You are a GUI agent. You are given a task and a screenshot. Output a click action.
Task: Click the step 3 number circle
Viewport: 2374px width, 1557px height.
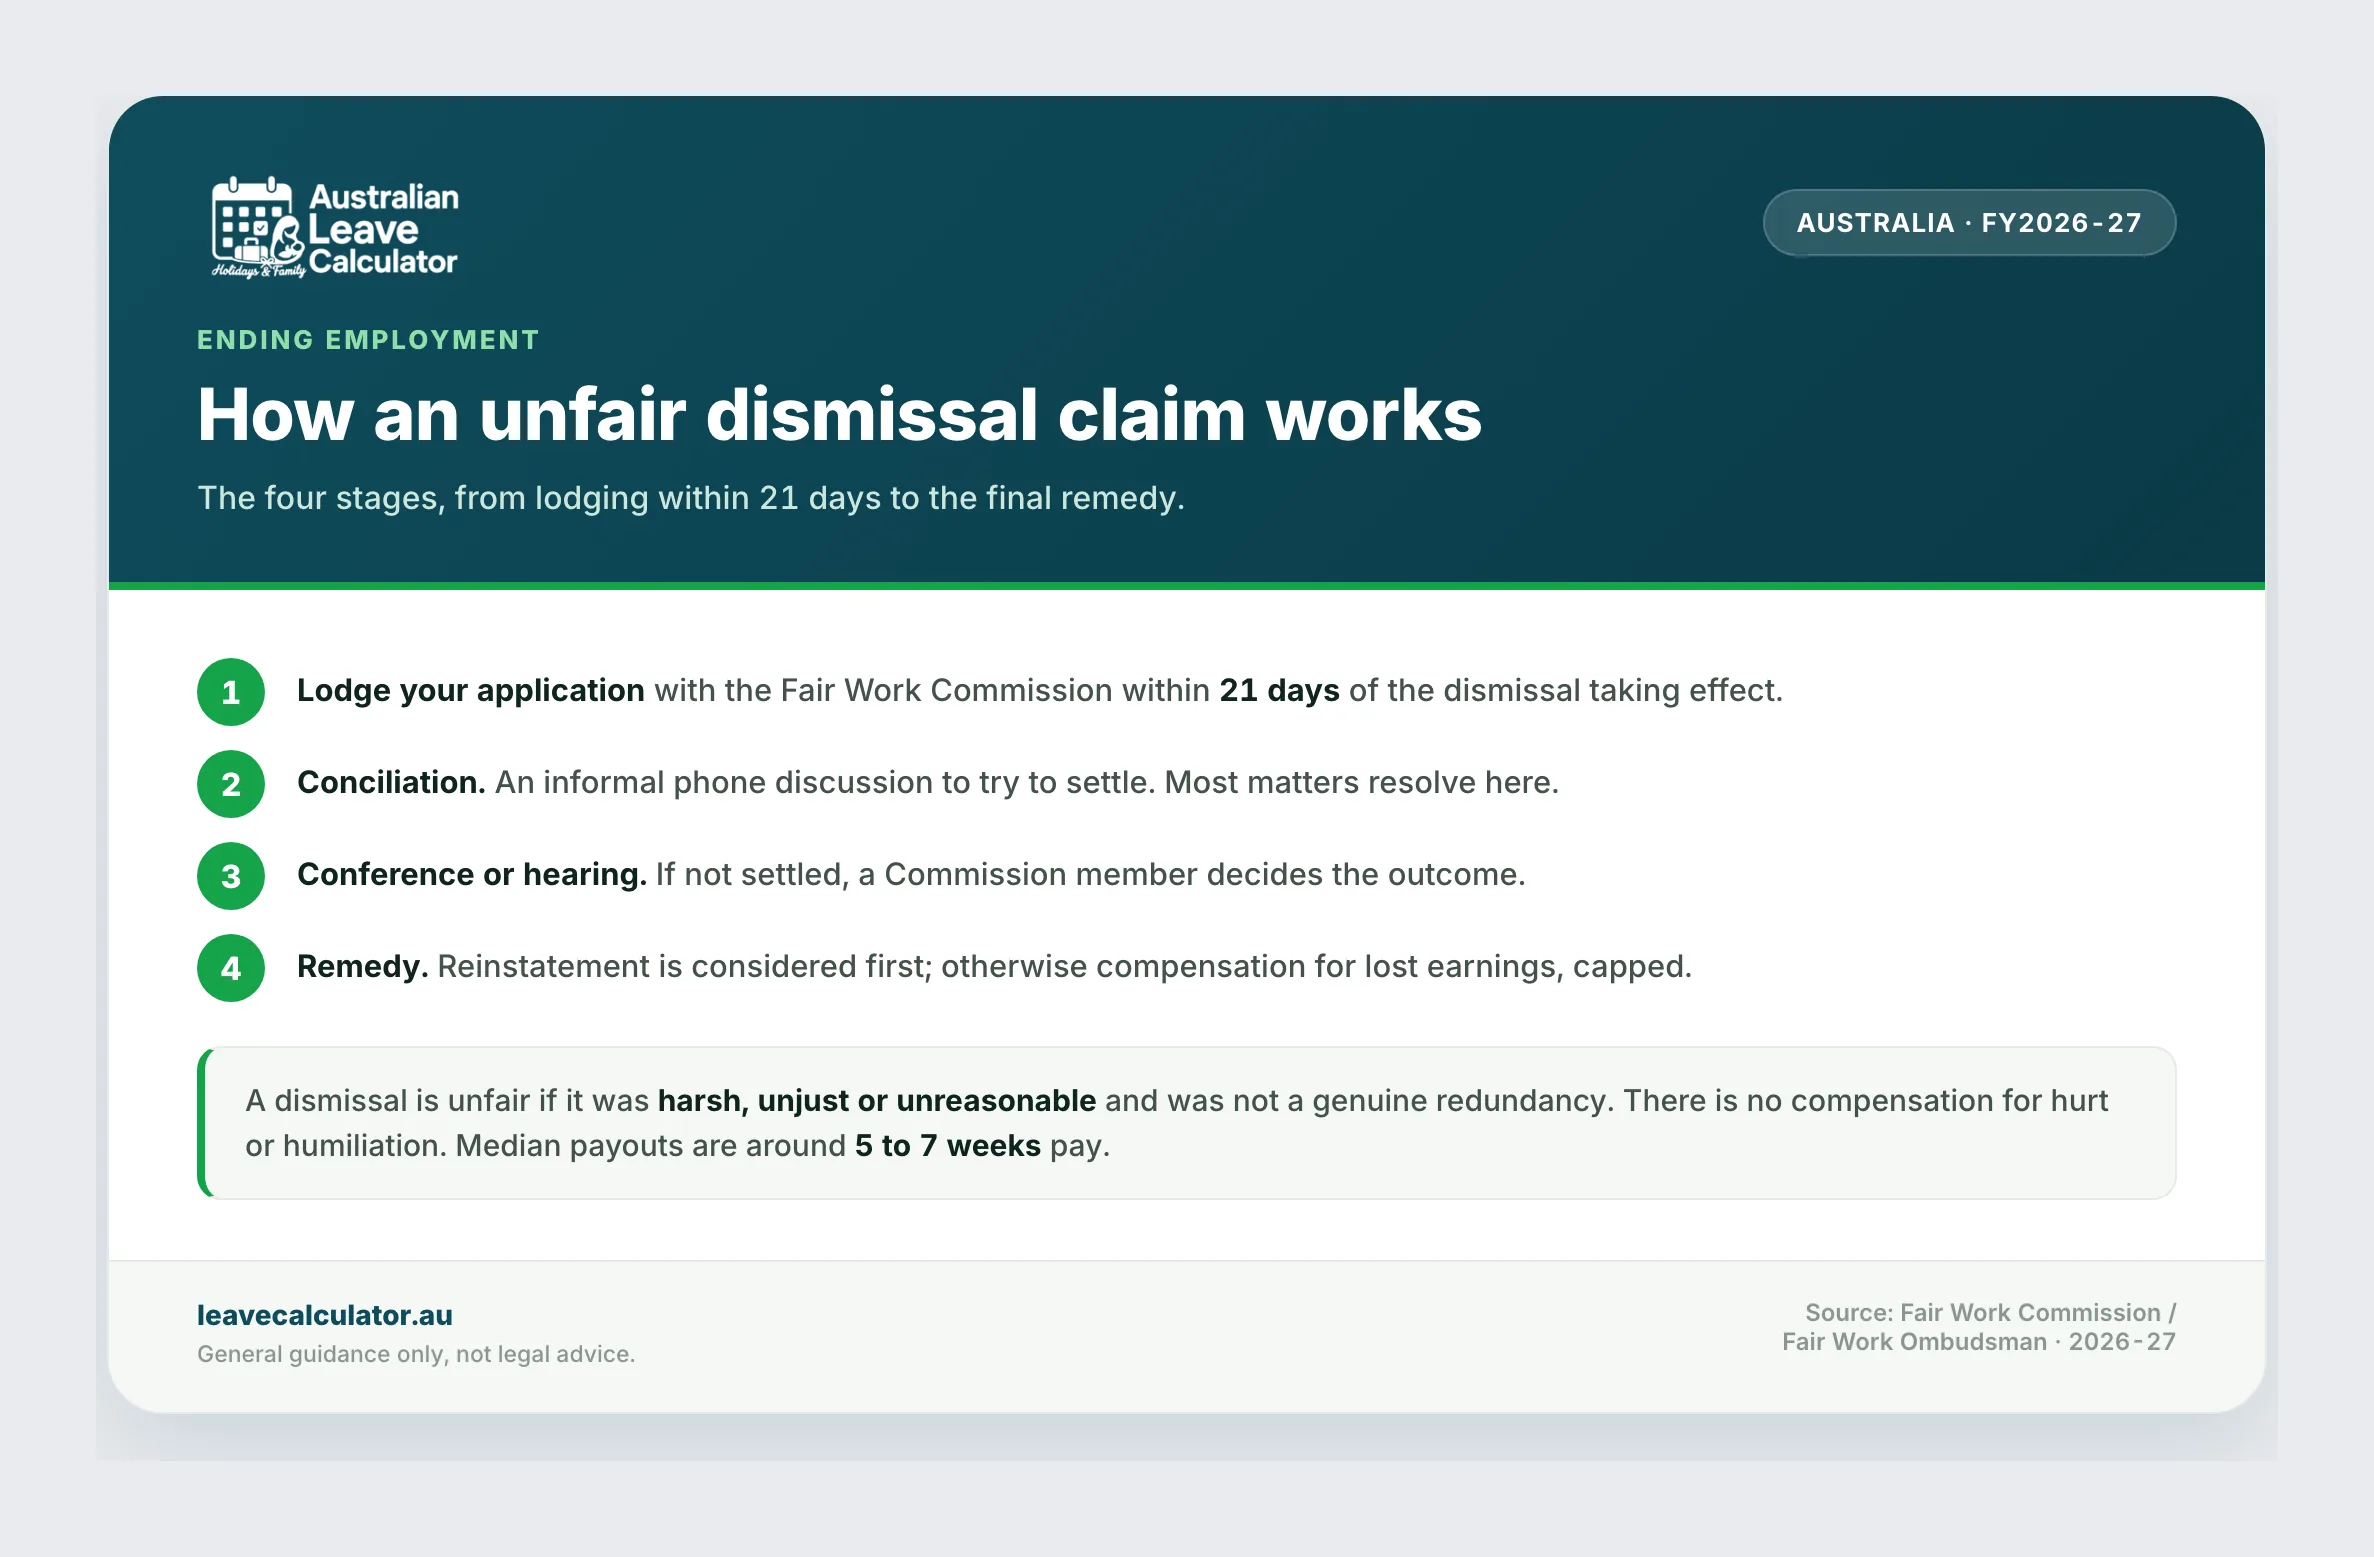(231, 876)
